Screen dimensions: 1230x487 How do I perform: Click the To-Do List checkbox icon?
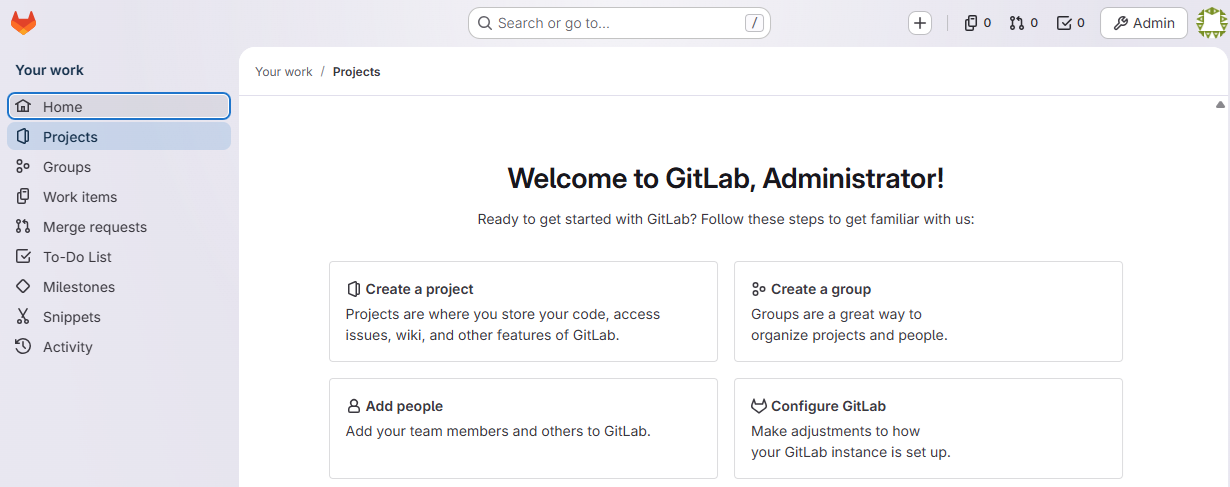pyautogui.click(x=23, y=257)
